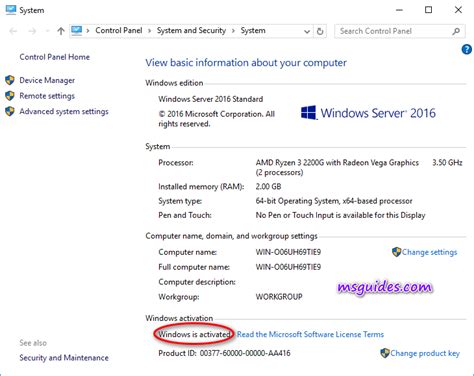Refresh the System page
This screenshot has height=376, width=474.
tap(320, 31)
